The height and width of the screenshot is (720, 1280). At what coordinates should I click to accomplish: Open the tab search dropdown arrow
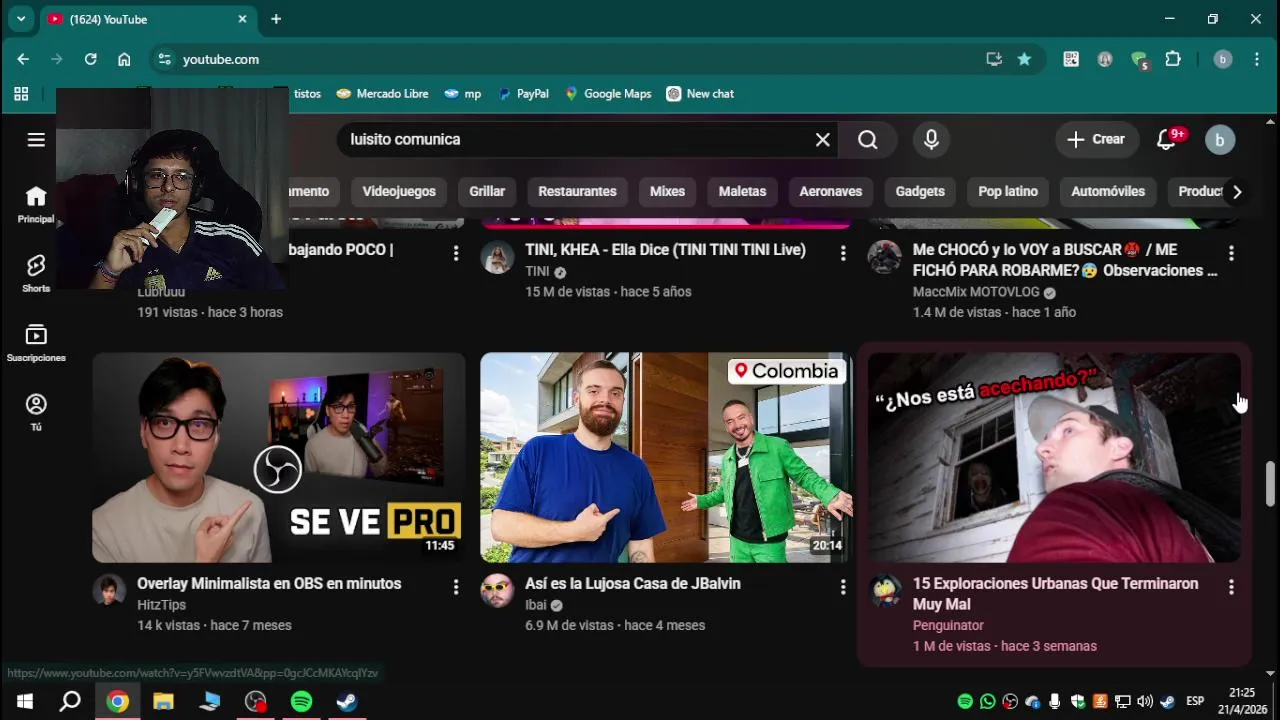pos(21,19)
